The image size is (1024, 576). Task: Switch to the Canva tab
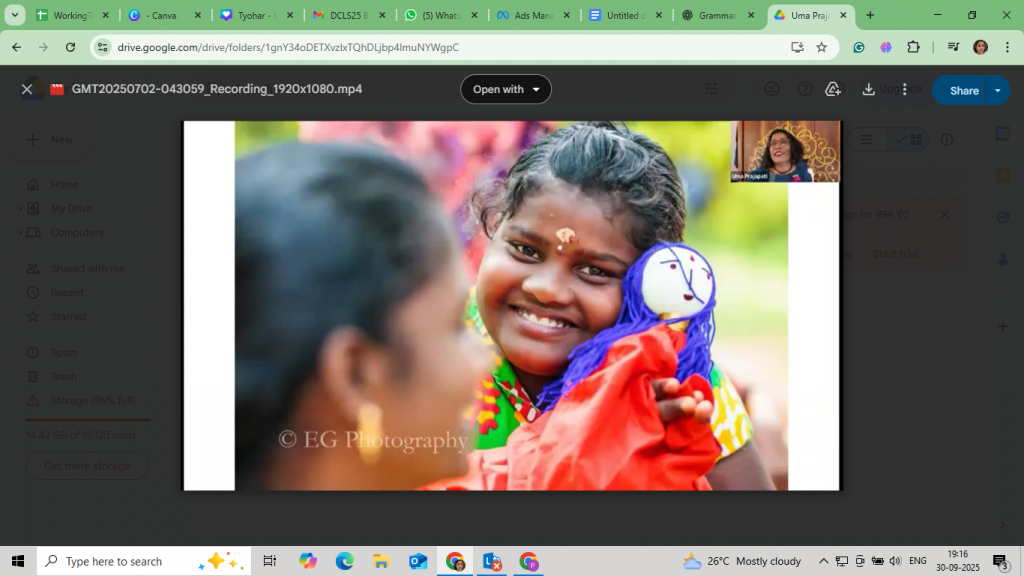click(x=160, y=16)
